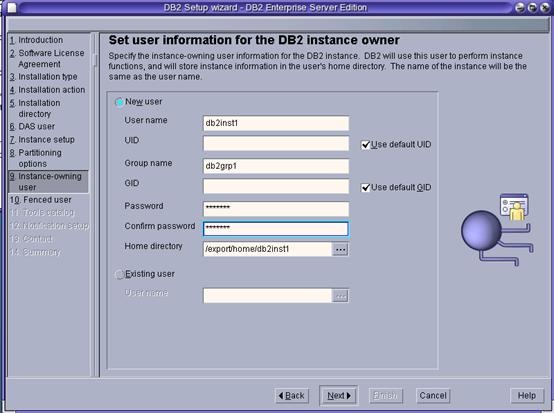Go to step 2 Software License Agreement
This screenshot has width=554, height=413.
coord(47,59)
